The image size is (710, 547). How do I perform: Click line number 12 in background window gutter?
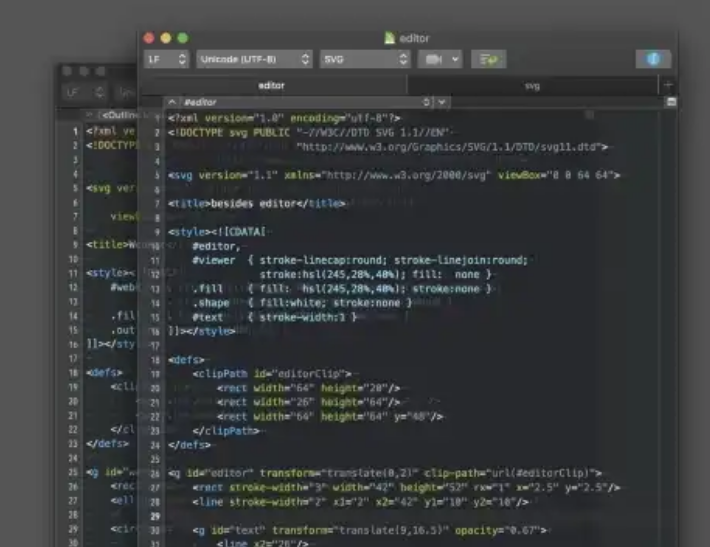(73, 288)
